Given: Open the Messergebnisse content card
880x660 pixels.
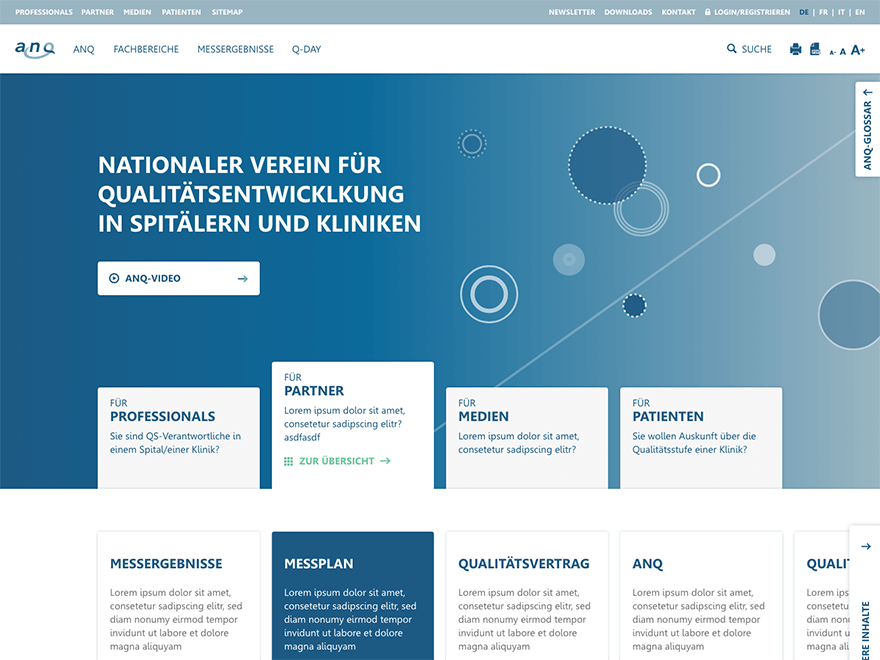Looking at the screenshot, I should click(x=178, y=595).
